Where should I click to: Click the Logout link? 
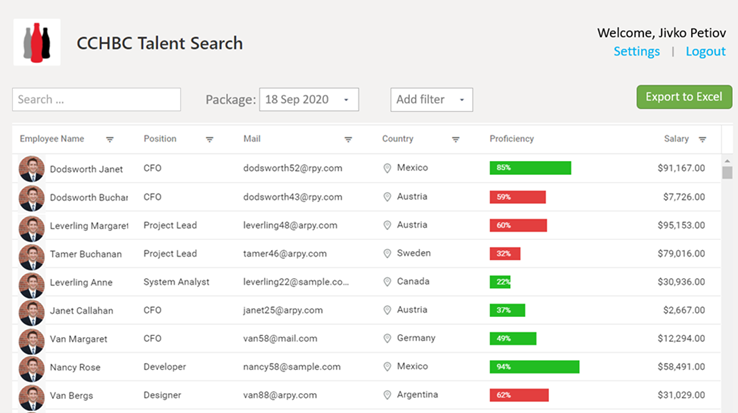point(706,51)
